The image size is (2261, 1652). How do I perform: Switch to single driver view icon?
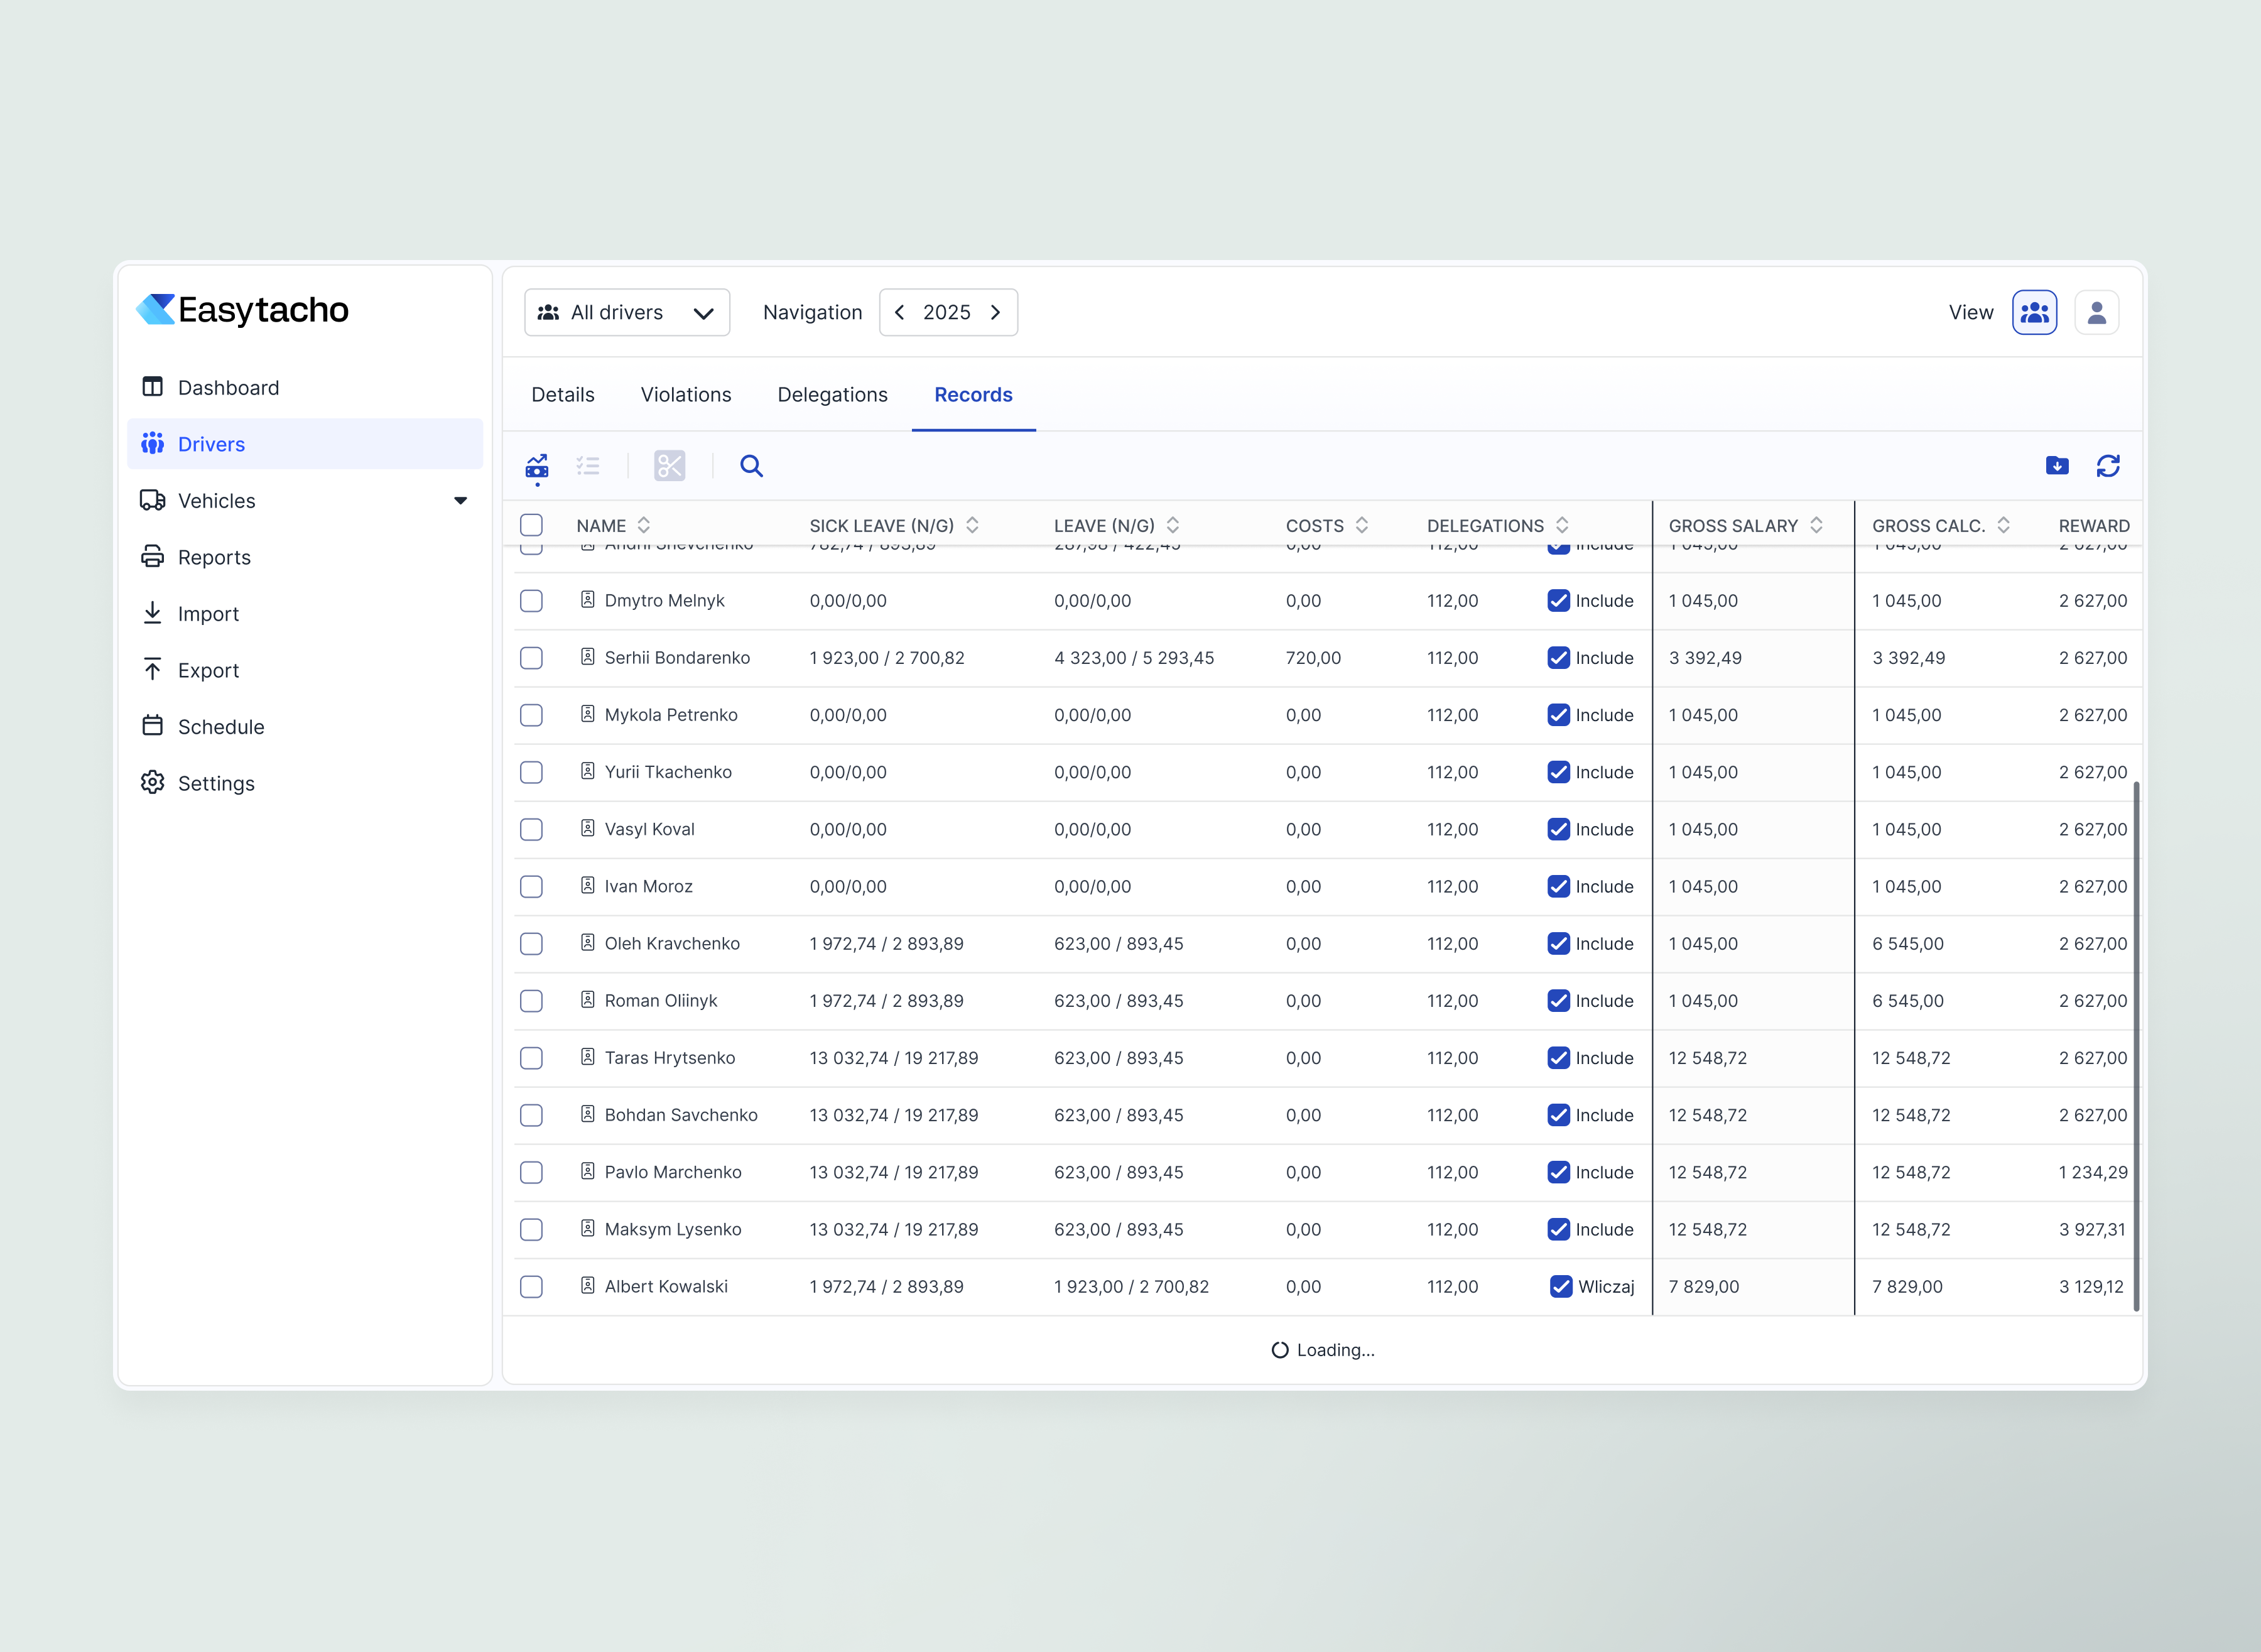pos(2097,313)
